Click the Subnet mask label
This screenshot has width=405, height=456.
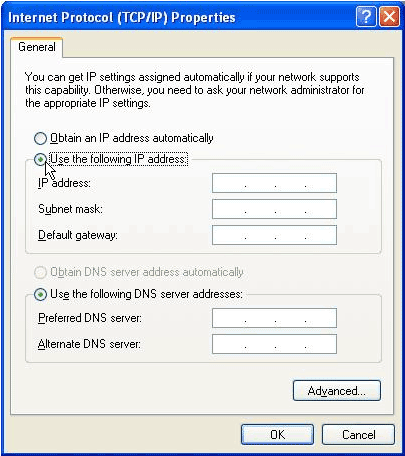pos(70,209)
